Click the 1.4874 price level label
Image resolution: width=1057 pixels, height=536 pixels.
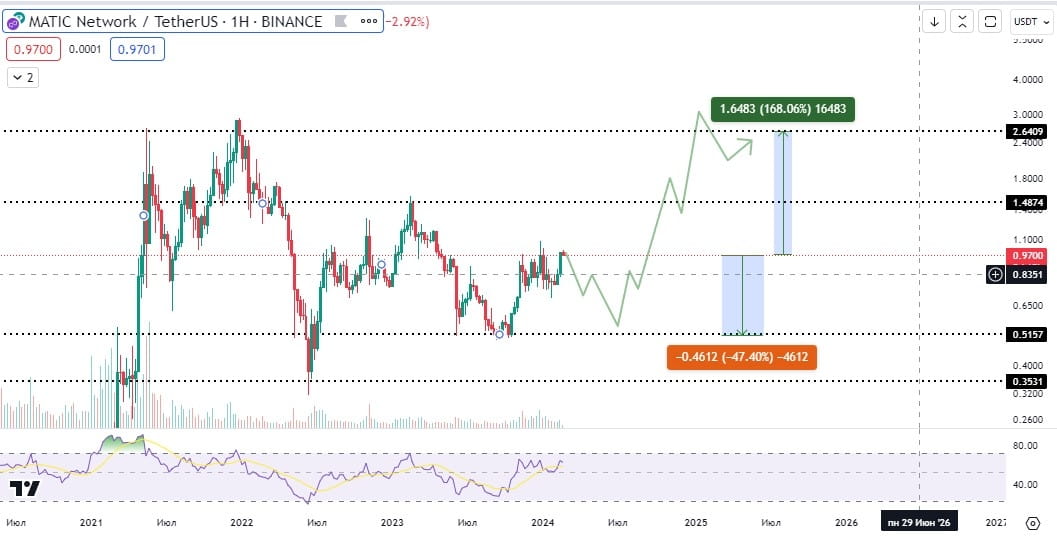point(1027,202)
